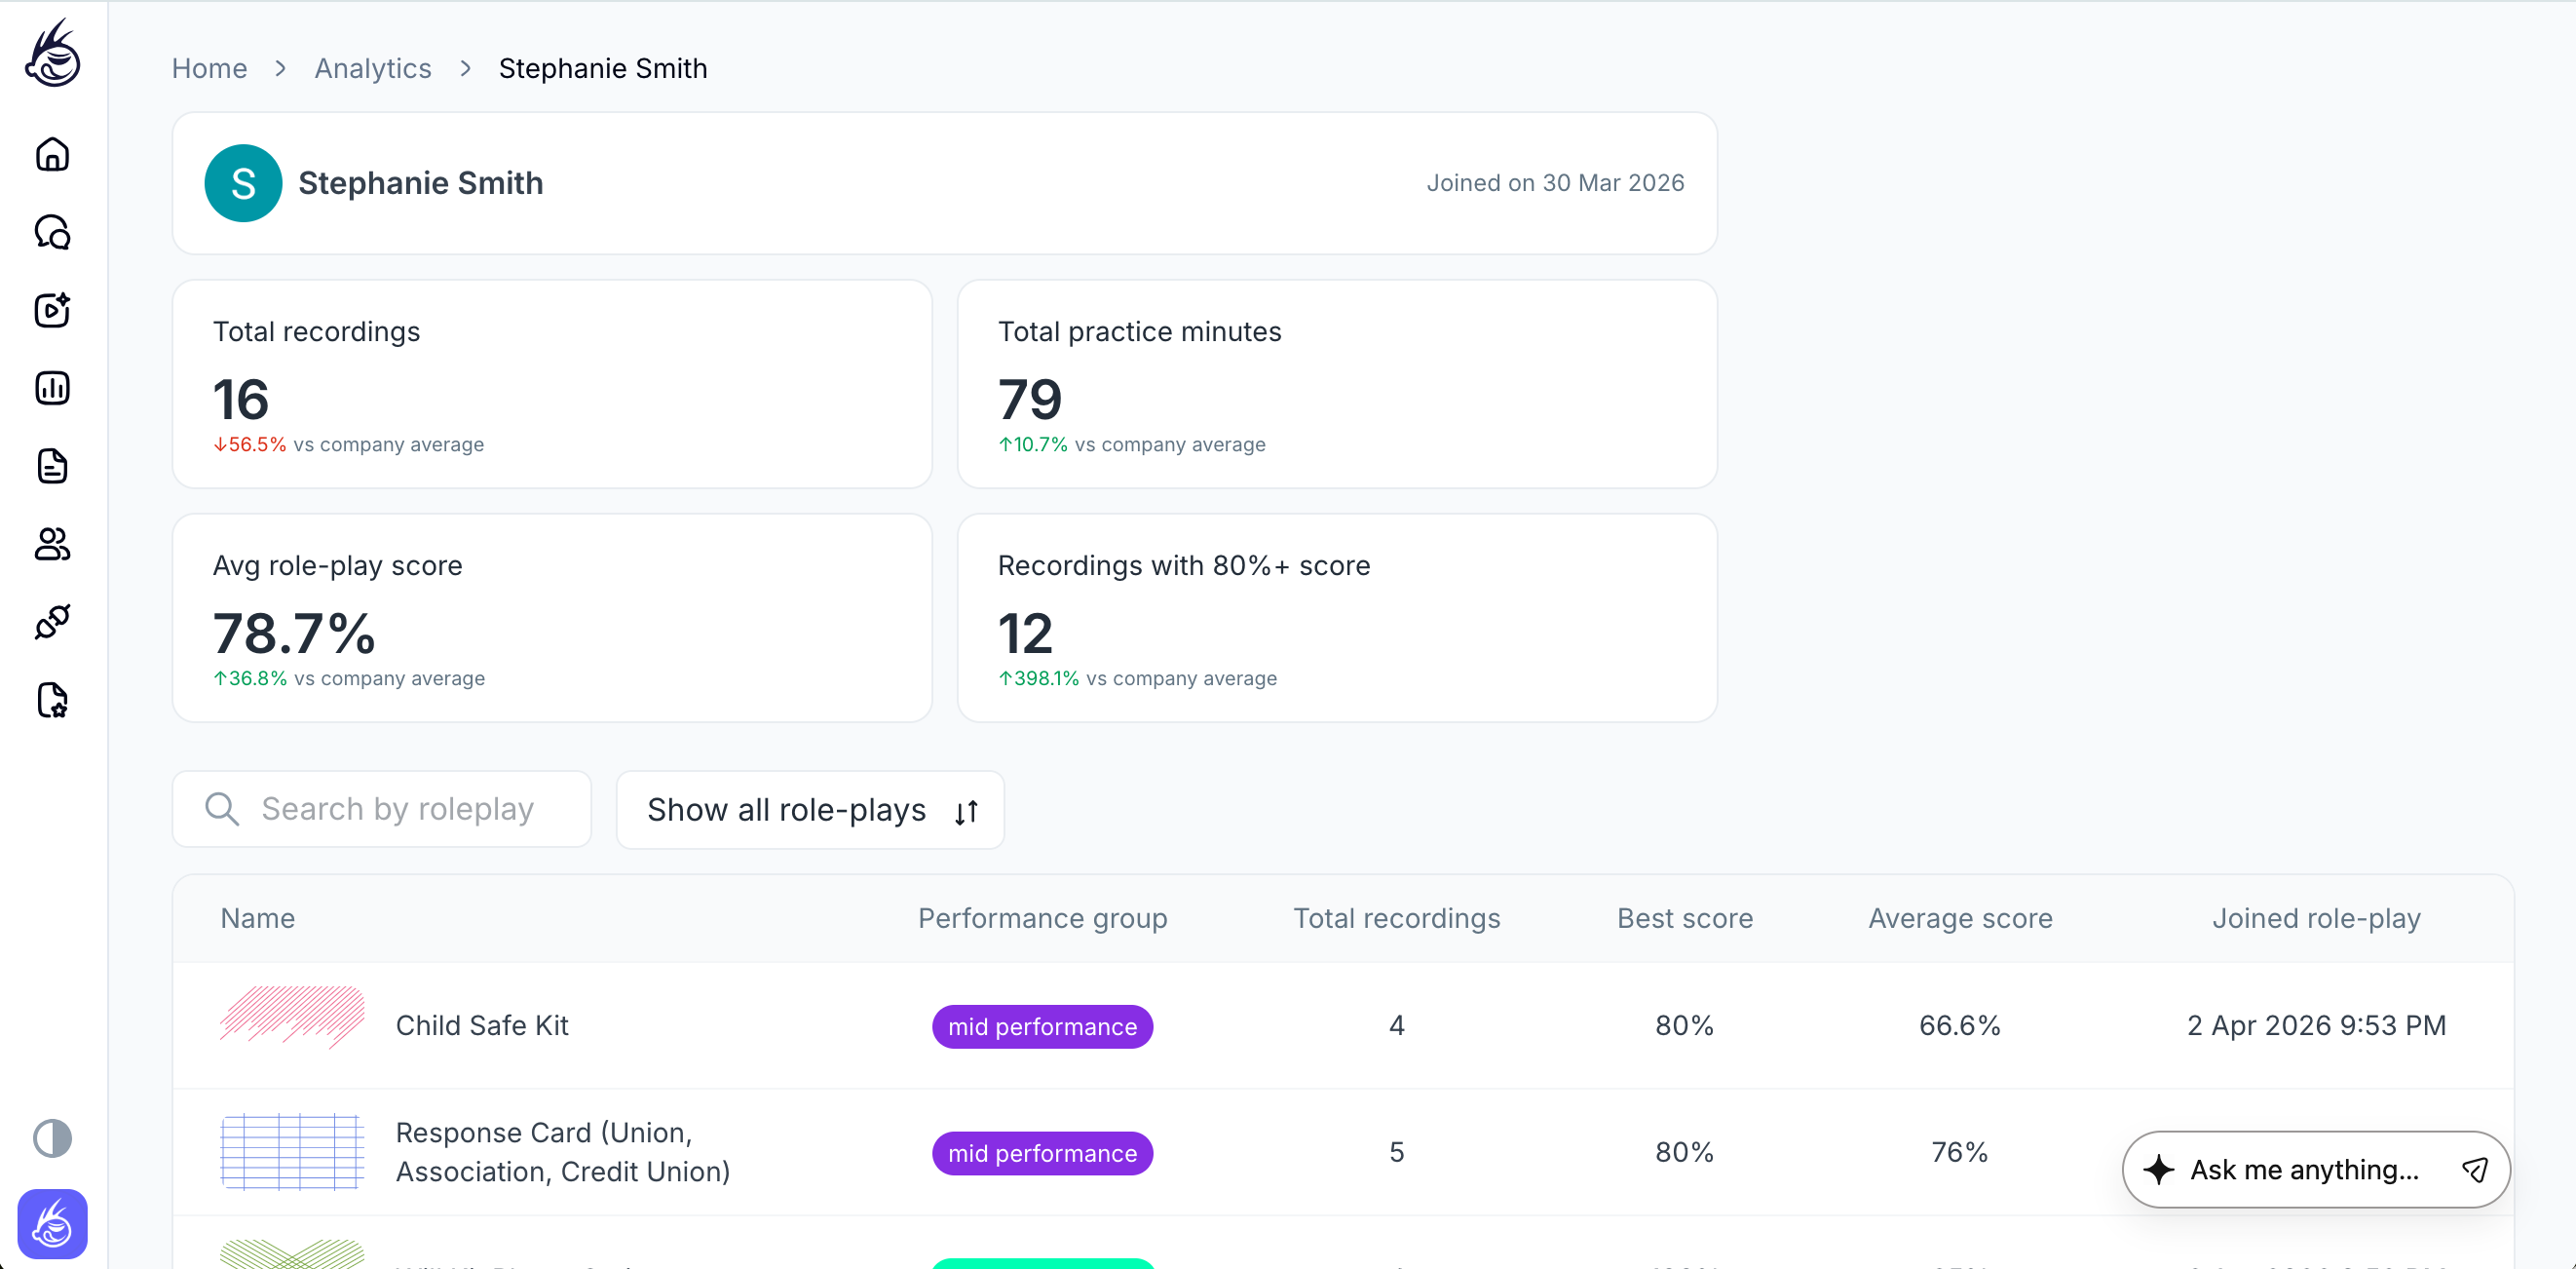The height and width of the screenshot is (1269, 2576).
Task: Open the chat role-play sidebar icon
Action: point(52,232)
